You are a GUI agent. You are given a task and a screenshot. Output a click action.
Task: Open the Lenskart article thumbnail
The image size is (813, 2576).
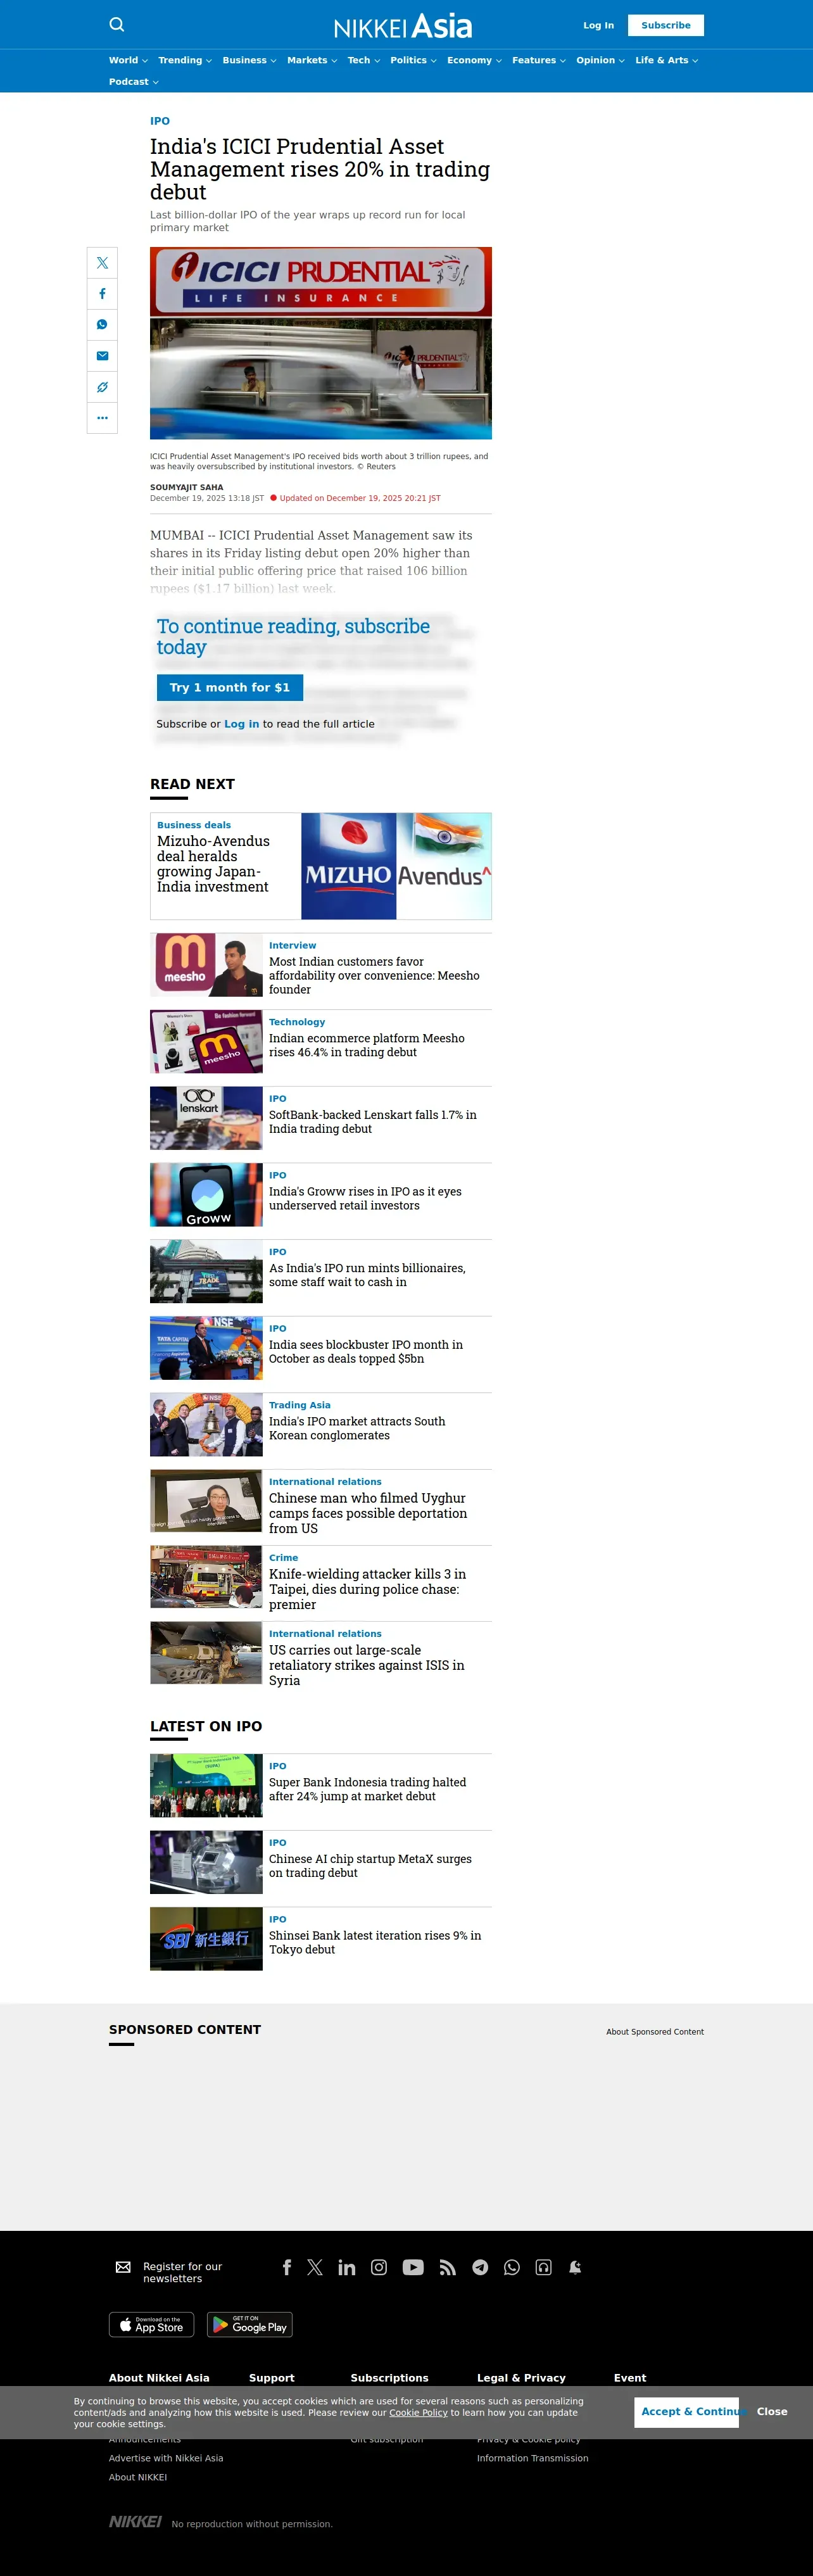click(206, 1118)
